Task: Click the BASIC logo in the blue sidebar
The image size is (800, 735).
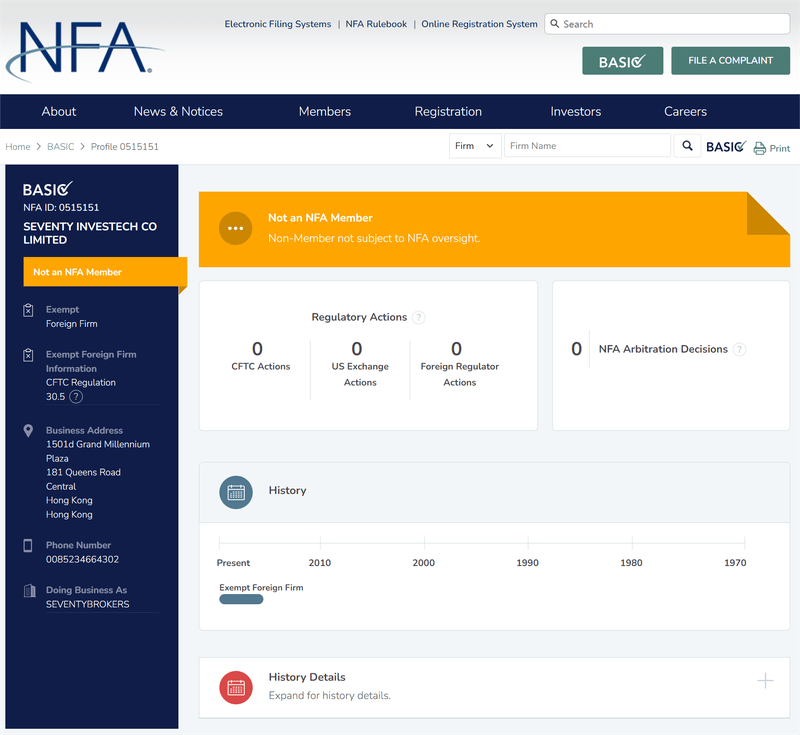Action: [x=48, y=189]
